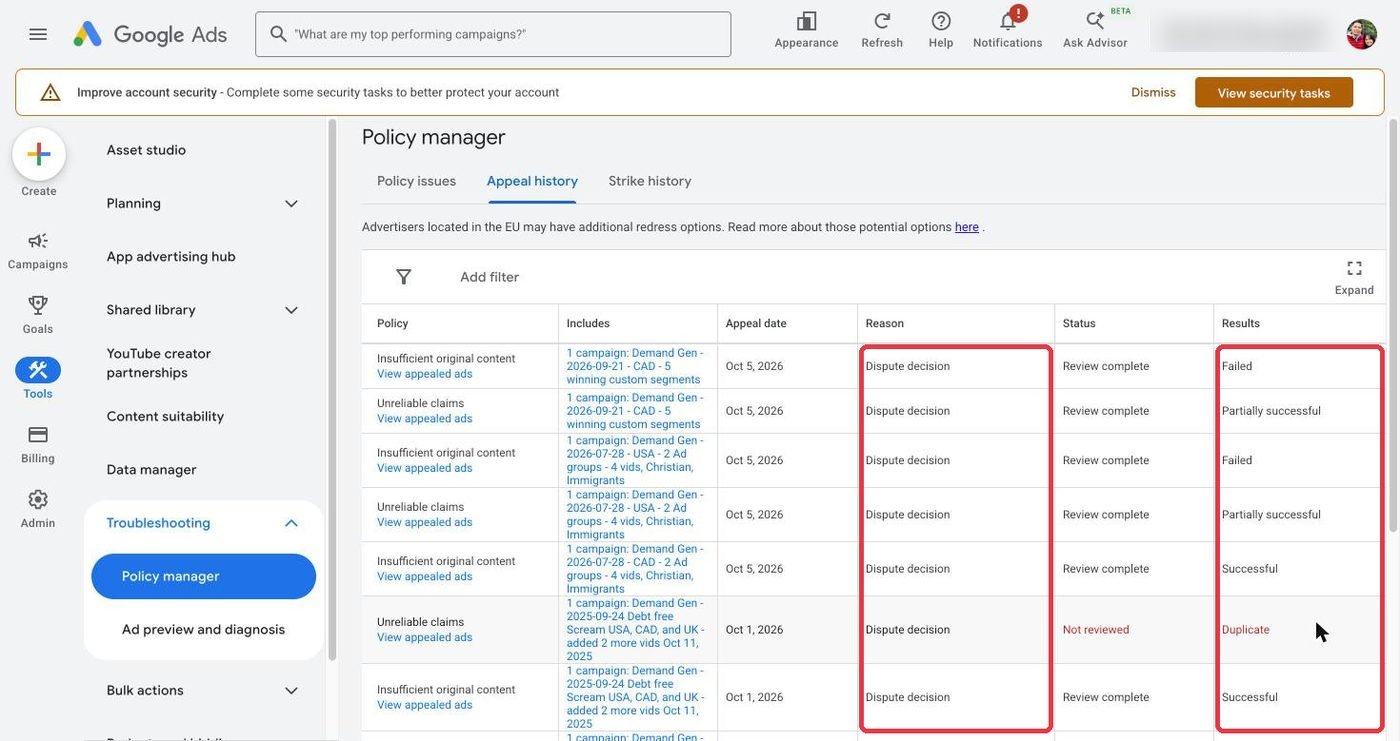Open Asset studio menu item
The image size is (1400, 741).
tap(146, 150)
